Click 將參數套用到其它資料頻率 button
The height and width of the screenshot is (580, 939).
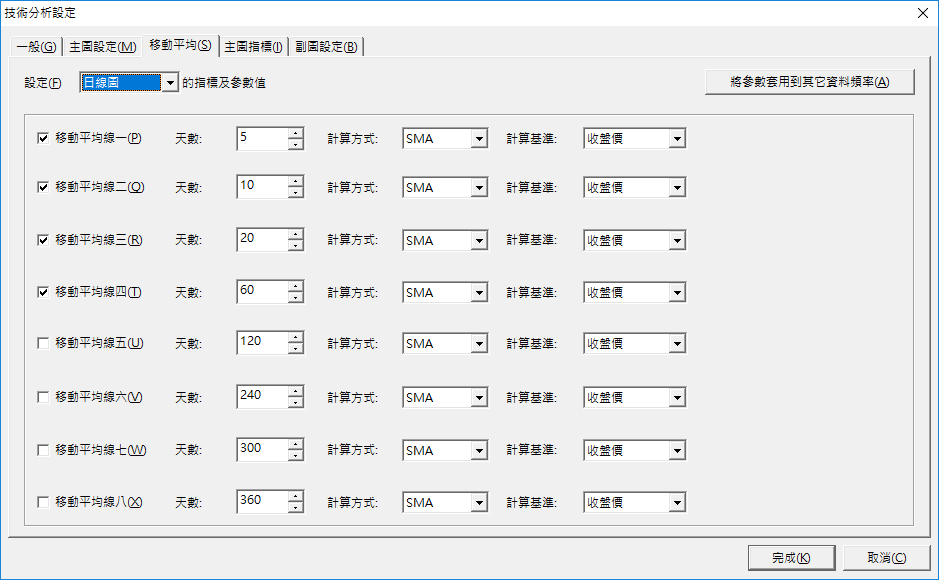click(810, 82)
